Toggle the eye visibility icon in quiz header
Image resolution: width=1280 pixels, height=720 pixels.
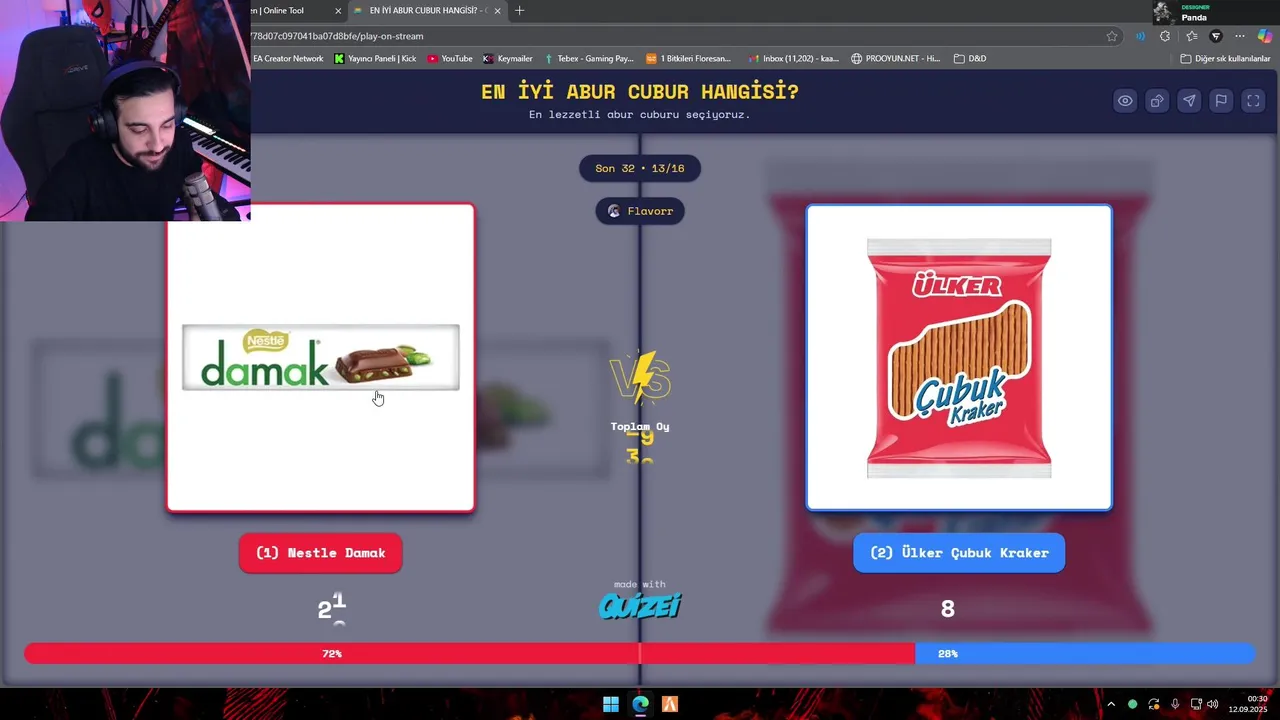tap(1125, 101)
